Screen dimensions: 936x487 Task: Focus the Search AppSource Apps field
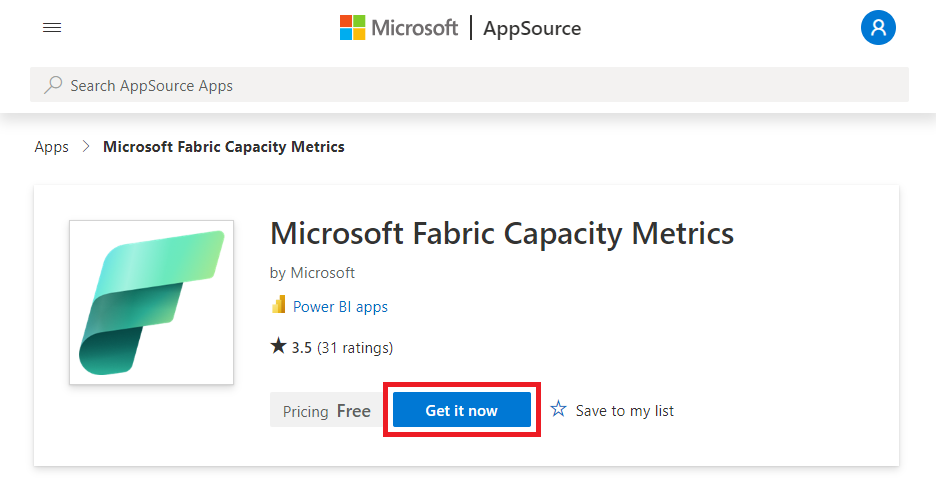click(x=469, y=85)
